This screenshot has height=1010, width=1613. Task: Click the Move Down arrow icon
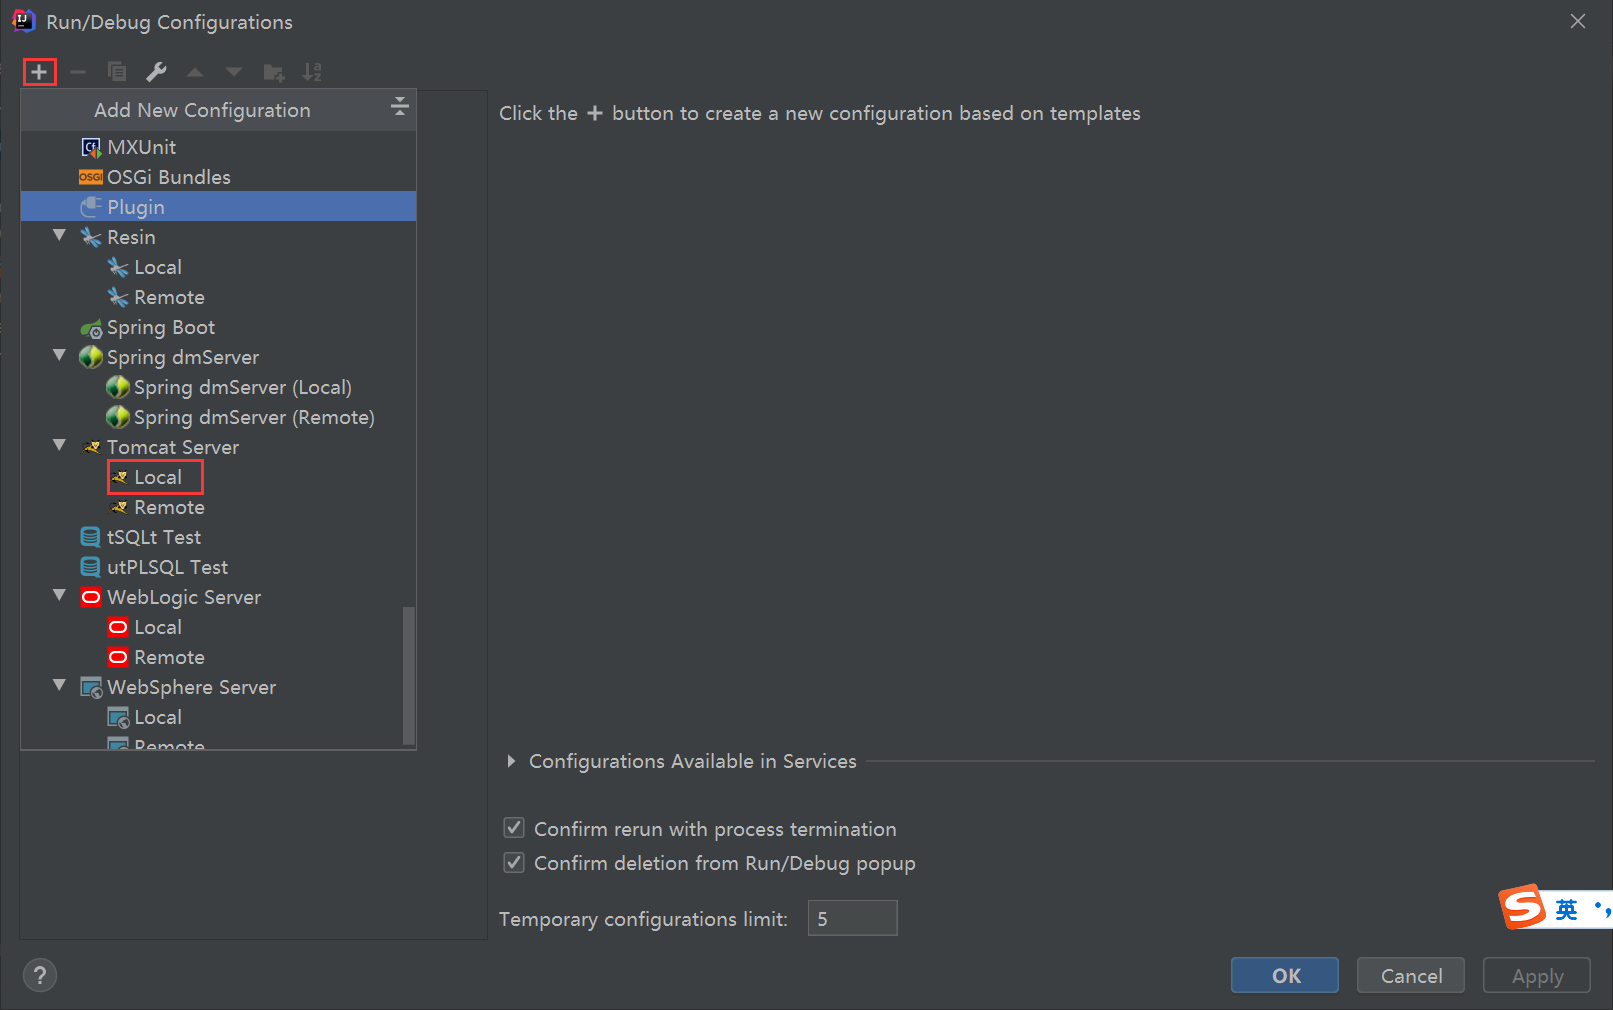(234, 72)
